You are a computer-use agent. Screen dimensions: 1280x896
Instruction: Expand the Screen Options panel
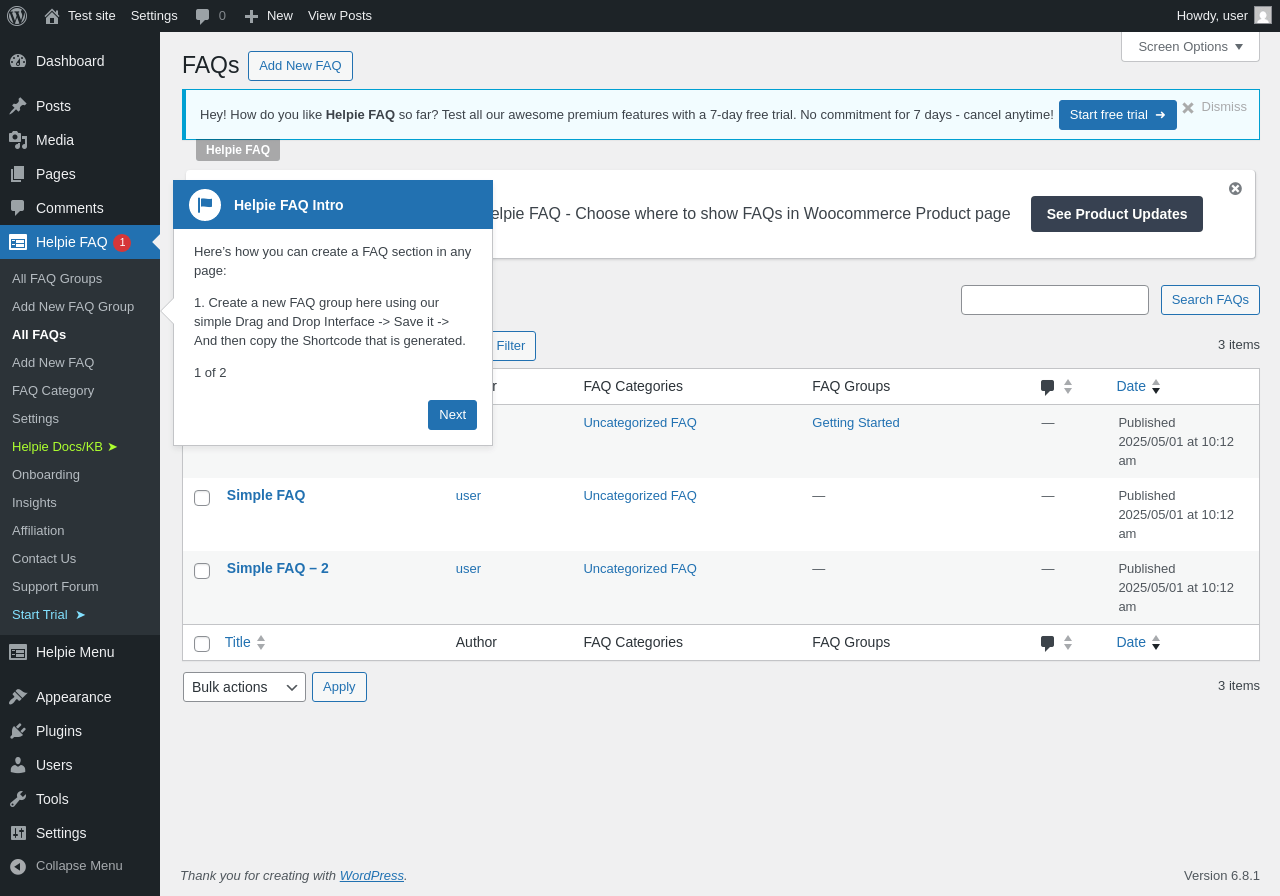pos(1190,46)
